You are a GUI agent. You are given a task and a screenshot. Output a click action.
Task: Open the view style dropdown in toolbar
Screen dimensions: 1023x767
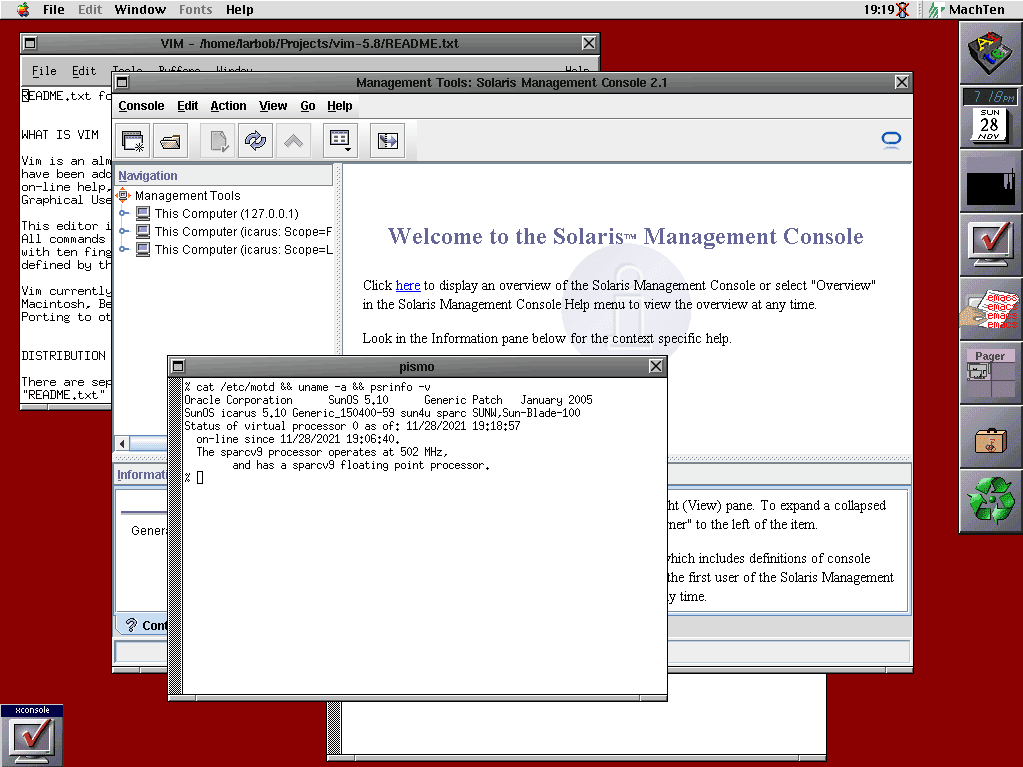[340, 141]
